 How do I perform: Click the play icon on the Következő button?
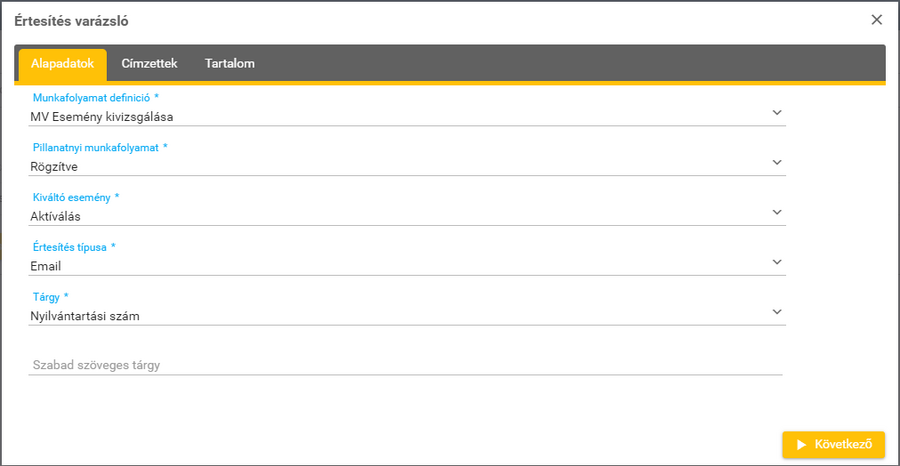(x=800, y=445)
